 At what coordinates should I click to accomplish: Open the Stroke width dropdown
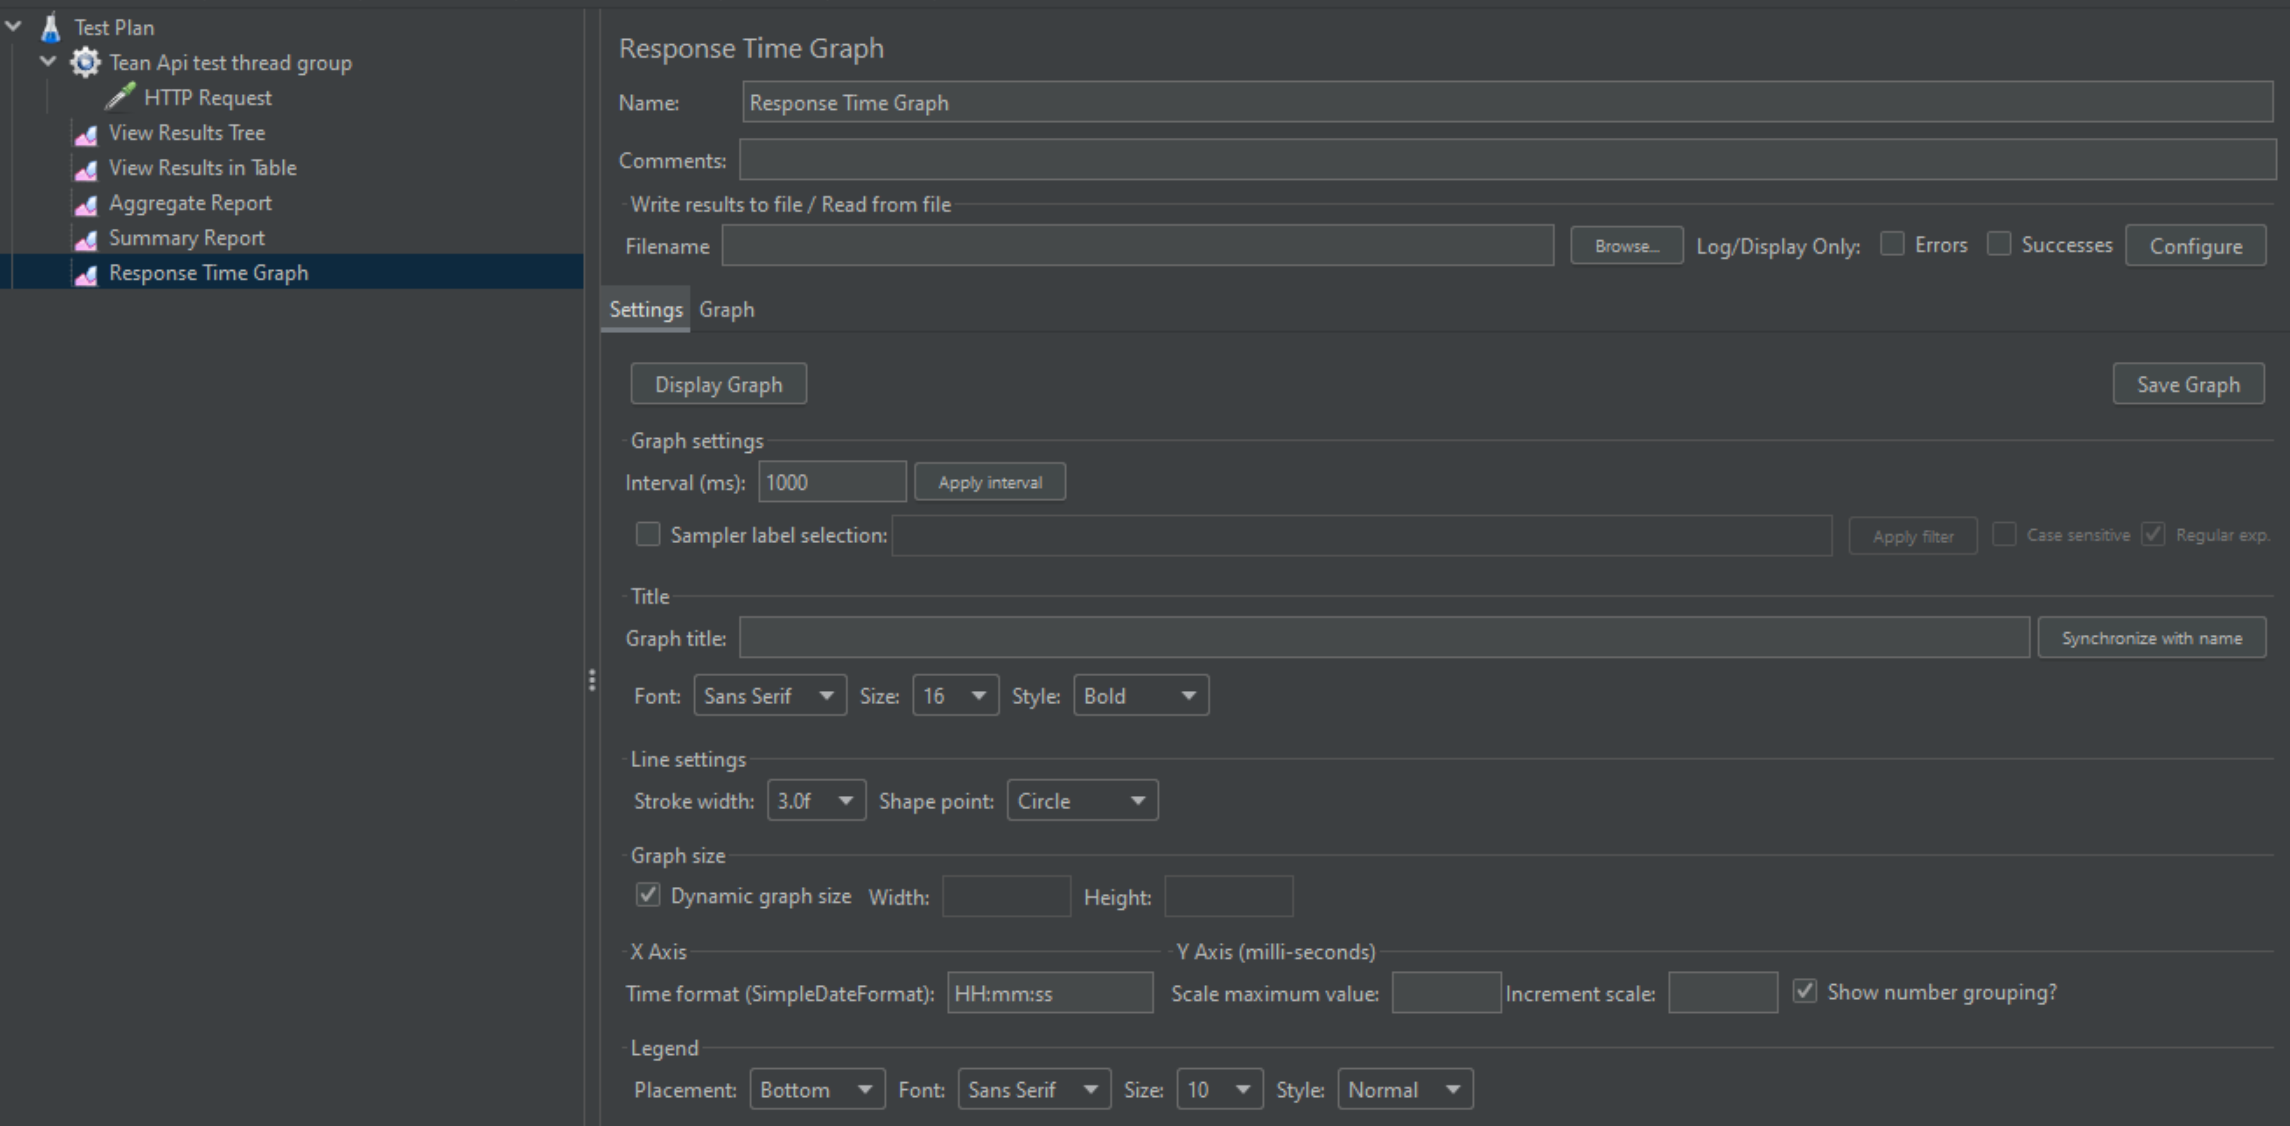tap(815, 801)
